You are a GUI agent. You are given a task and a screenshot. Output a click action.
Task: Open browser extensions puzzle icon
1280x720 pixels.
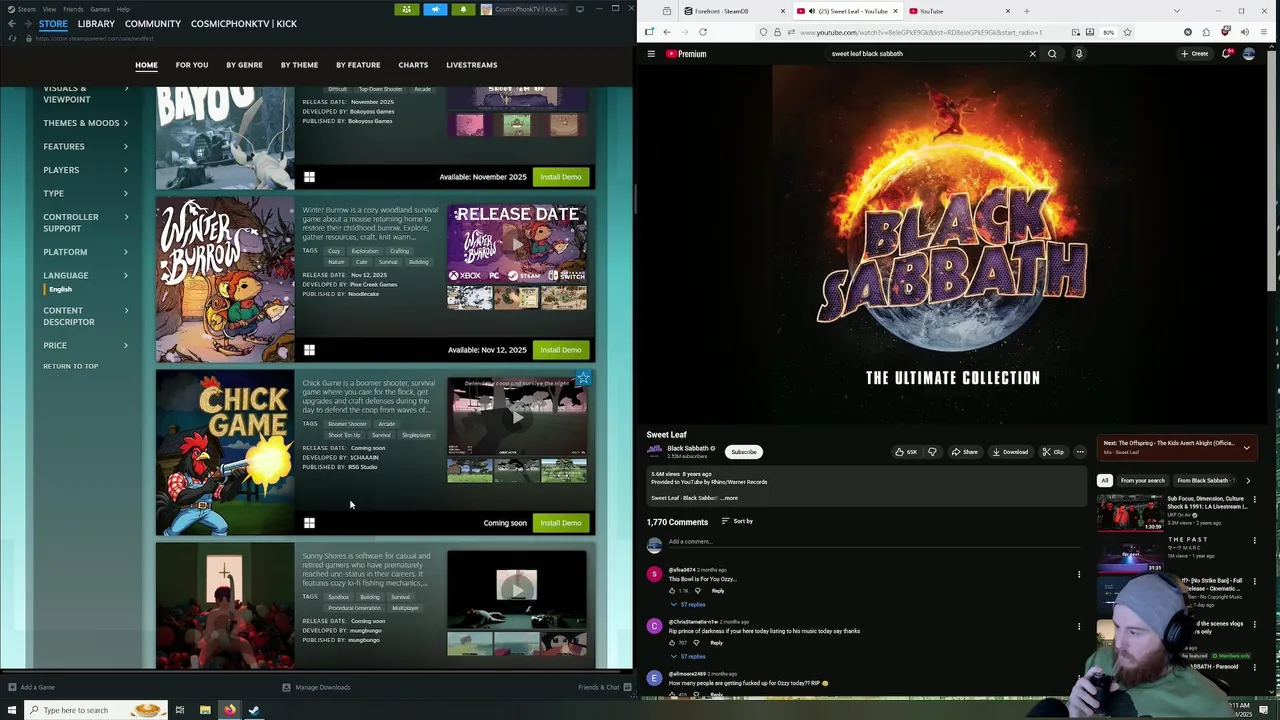(1207, 32)
